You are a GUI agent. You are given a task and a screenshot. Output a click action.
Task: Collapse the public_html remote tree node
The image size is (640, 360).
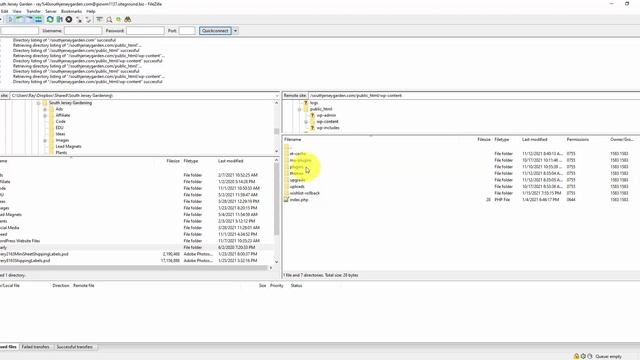coord(300,109)
